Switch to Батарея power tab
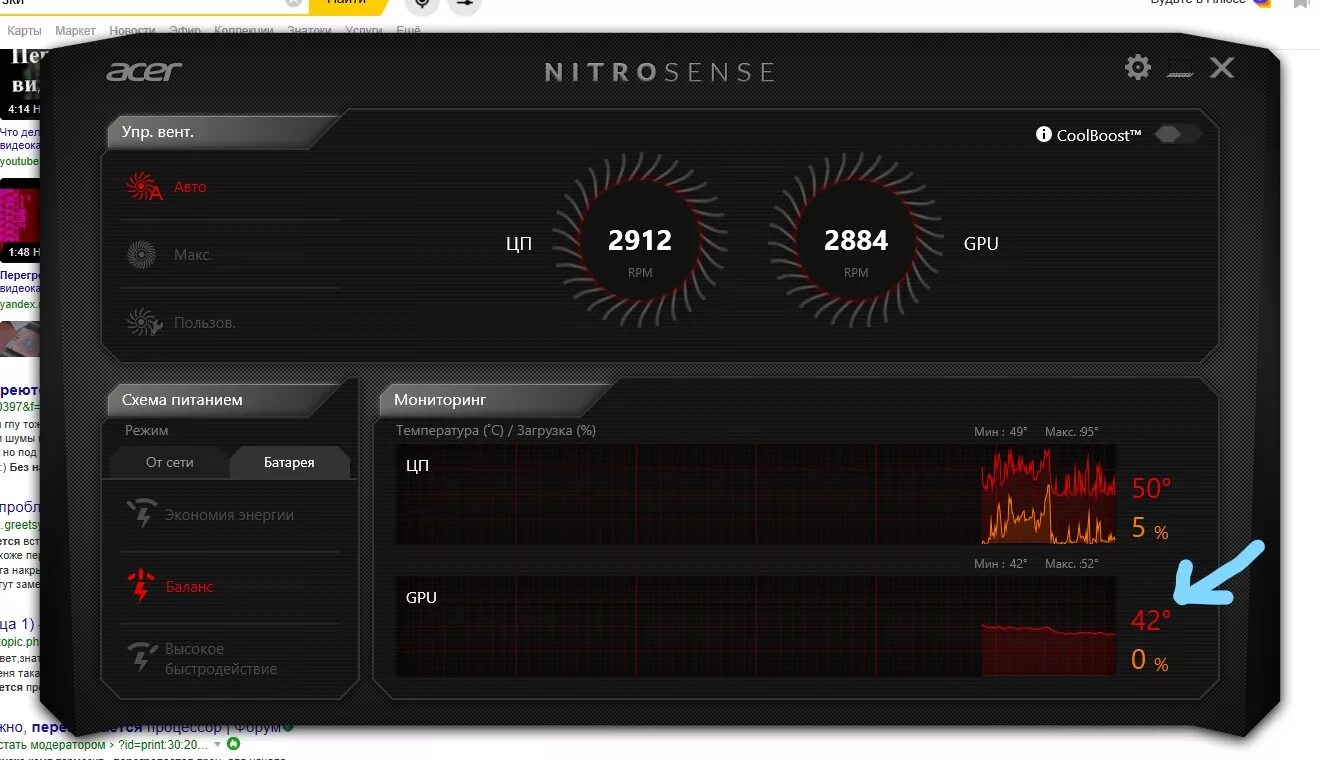1320x760 pixels. pos(290,462)
